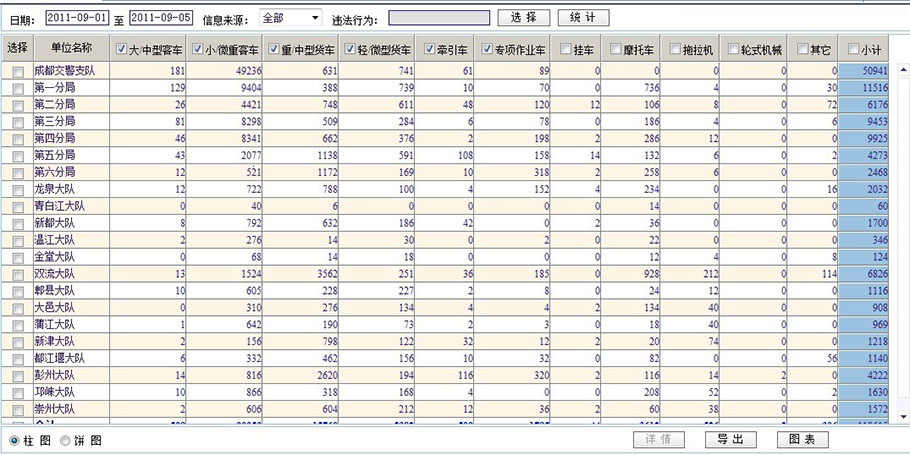The image size is (910, 455).
Task: Toggle the 小/微型客车 column checkbox
Action: pyautogui.click(x=197, y=49)
